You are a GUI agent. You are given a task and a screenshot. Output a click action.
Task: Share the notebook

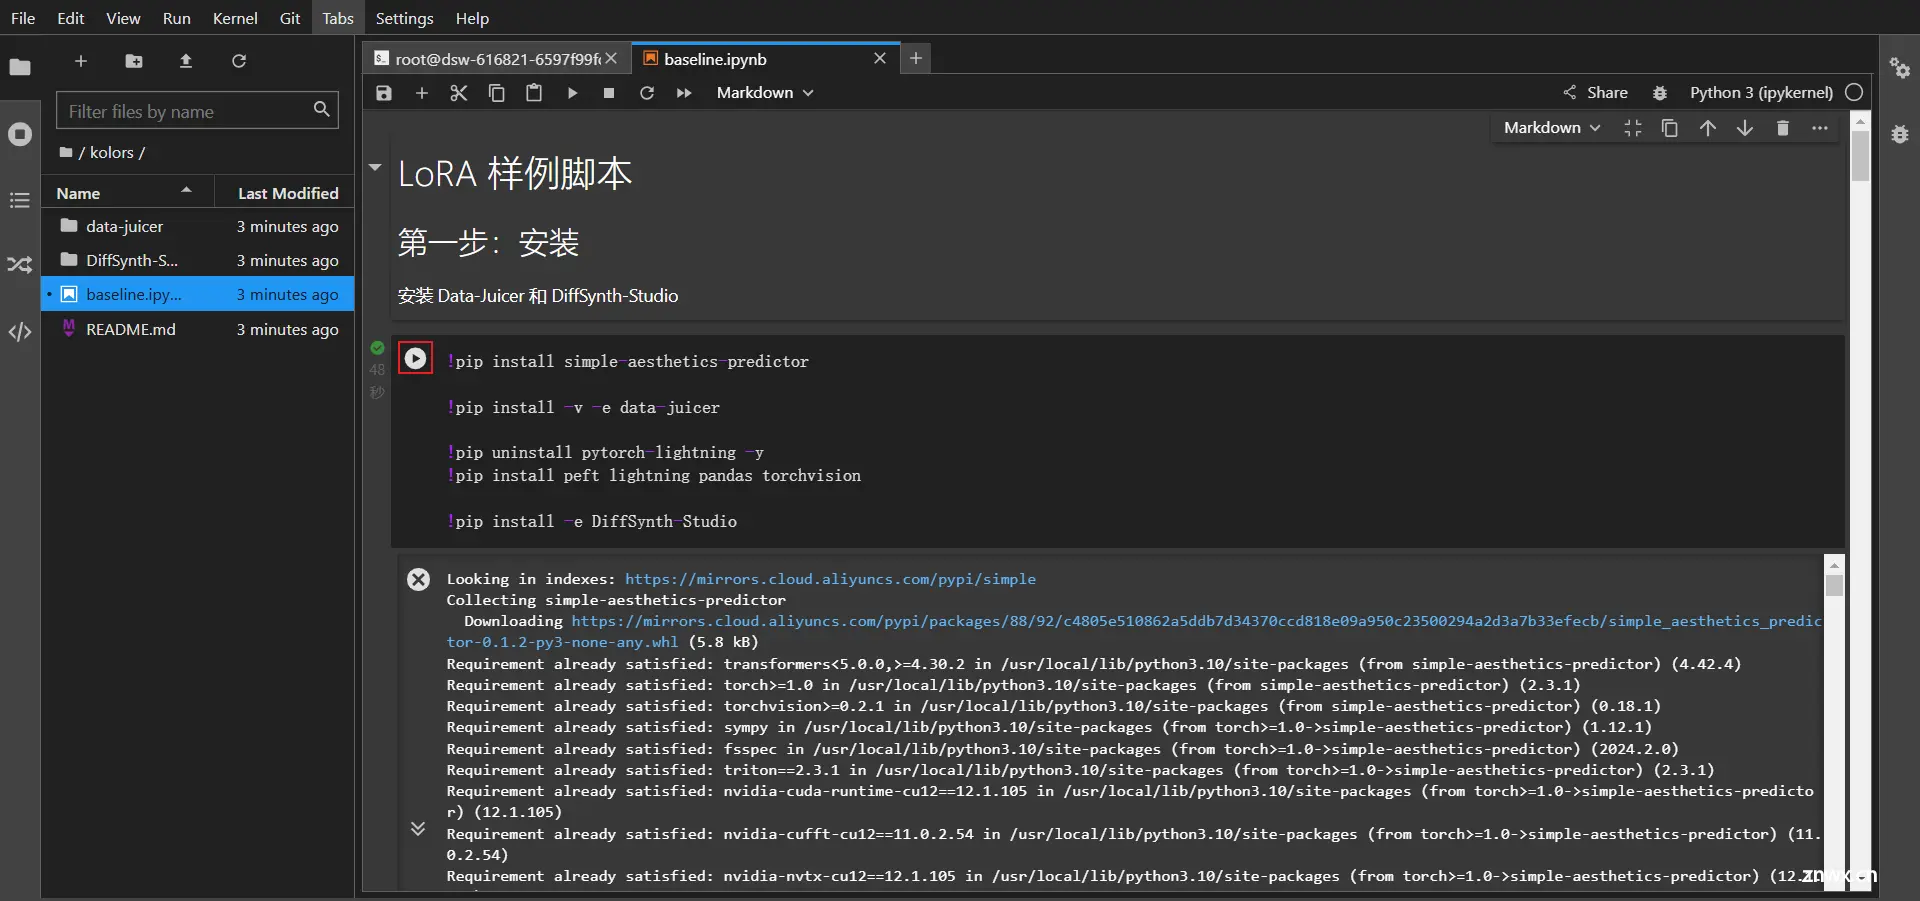click(x=1595, y=93)
